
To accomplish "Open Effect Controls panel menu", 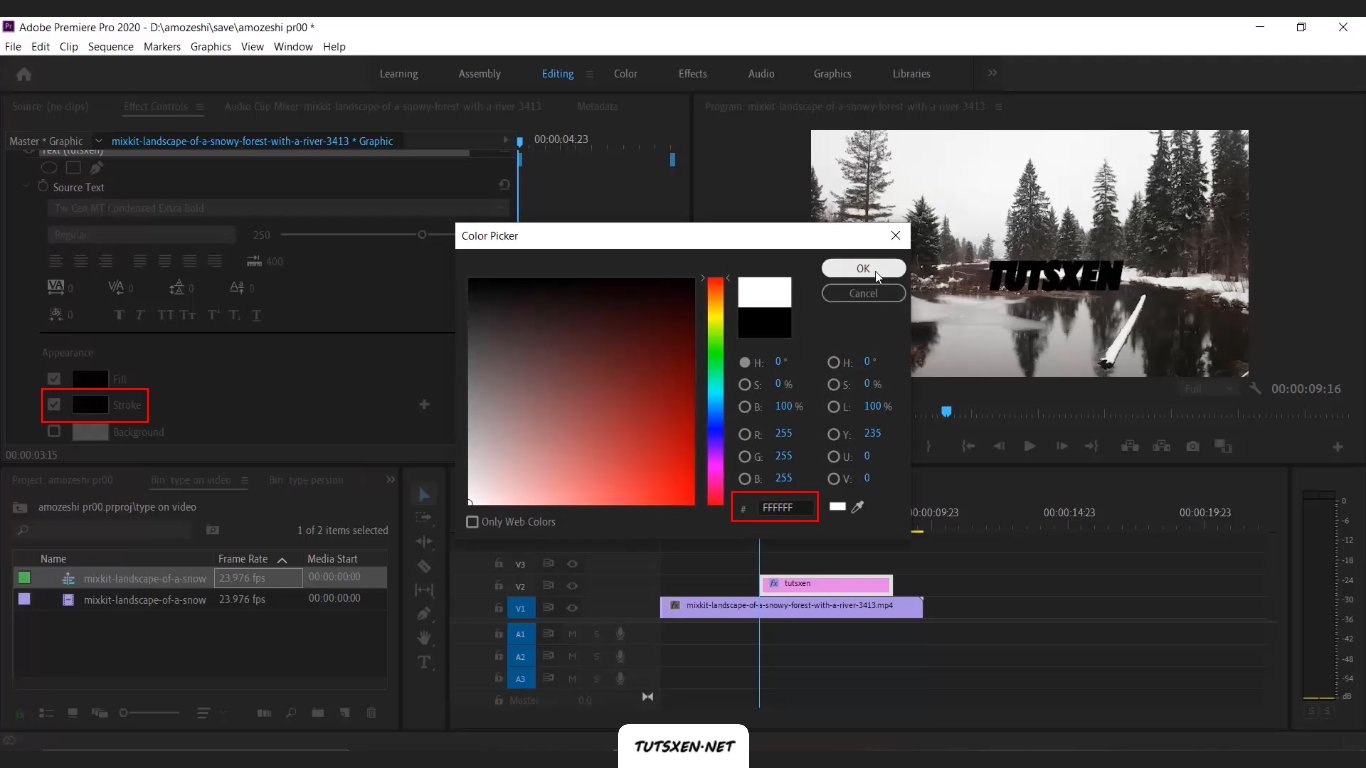I will click(x=199, y=106).
